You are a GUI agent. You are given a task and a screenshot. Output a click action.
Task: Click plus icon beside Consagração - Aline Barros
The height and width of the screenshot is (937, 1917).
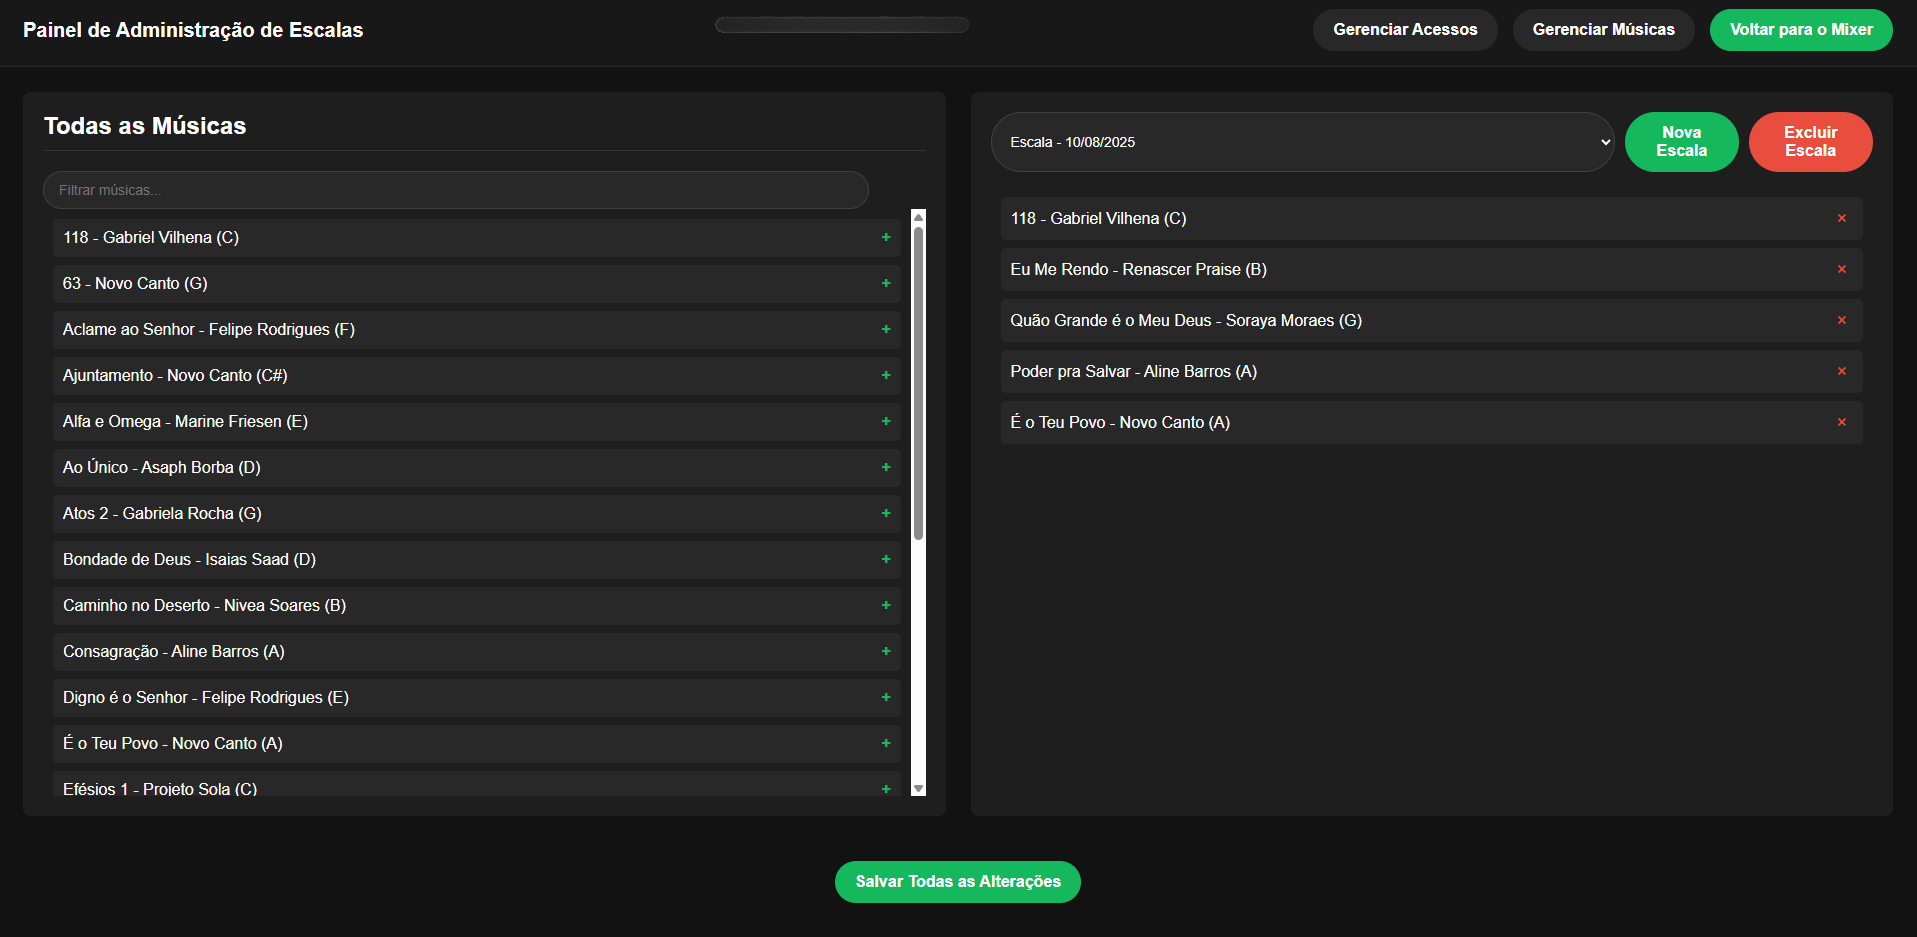pyautogui.click(x=885, y=652)
